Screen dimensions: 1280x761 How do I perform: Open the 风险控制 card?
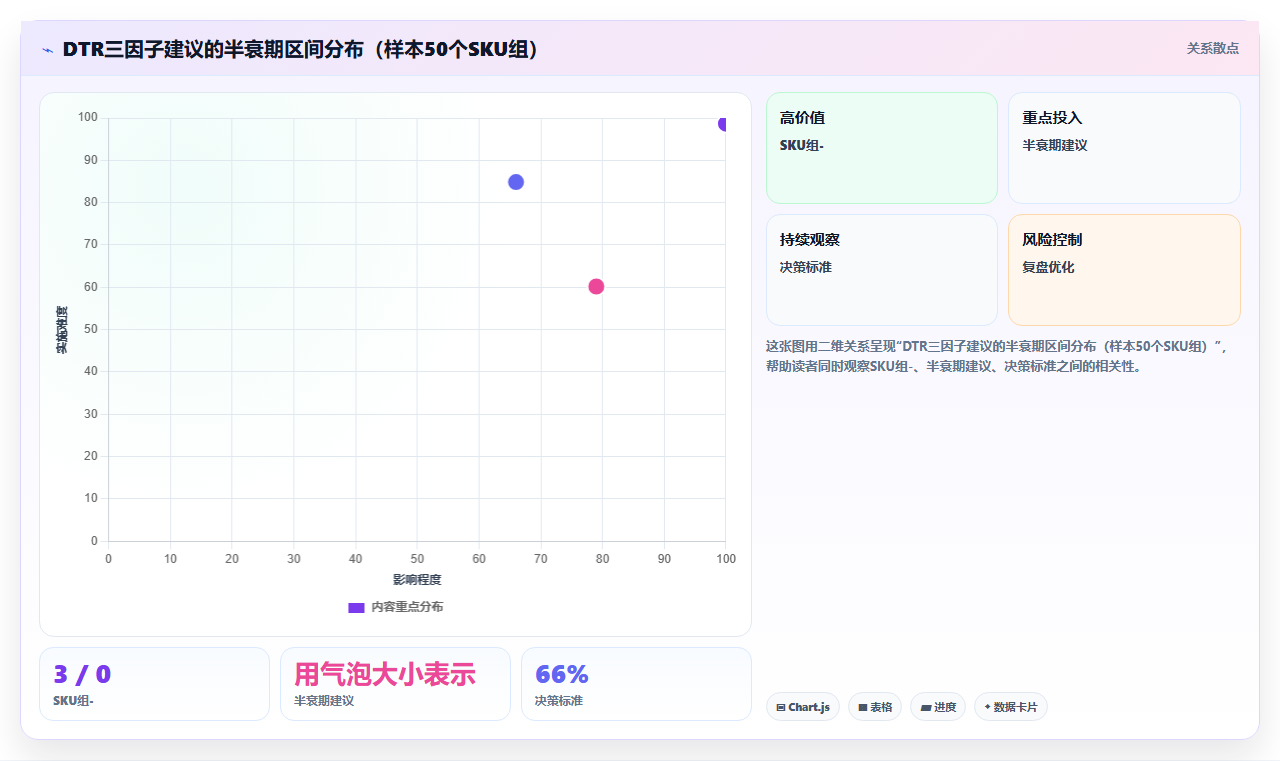click(x=1124, y=270)
